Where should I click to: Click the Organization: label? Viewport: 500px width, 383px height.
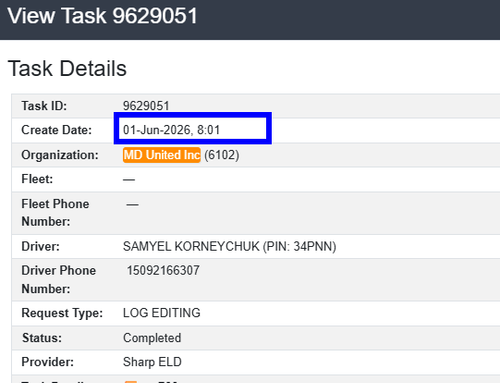[60, 155]
